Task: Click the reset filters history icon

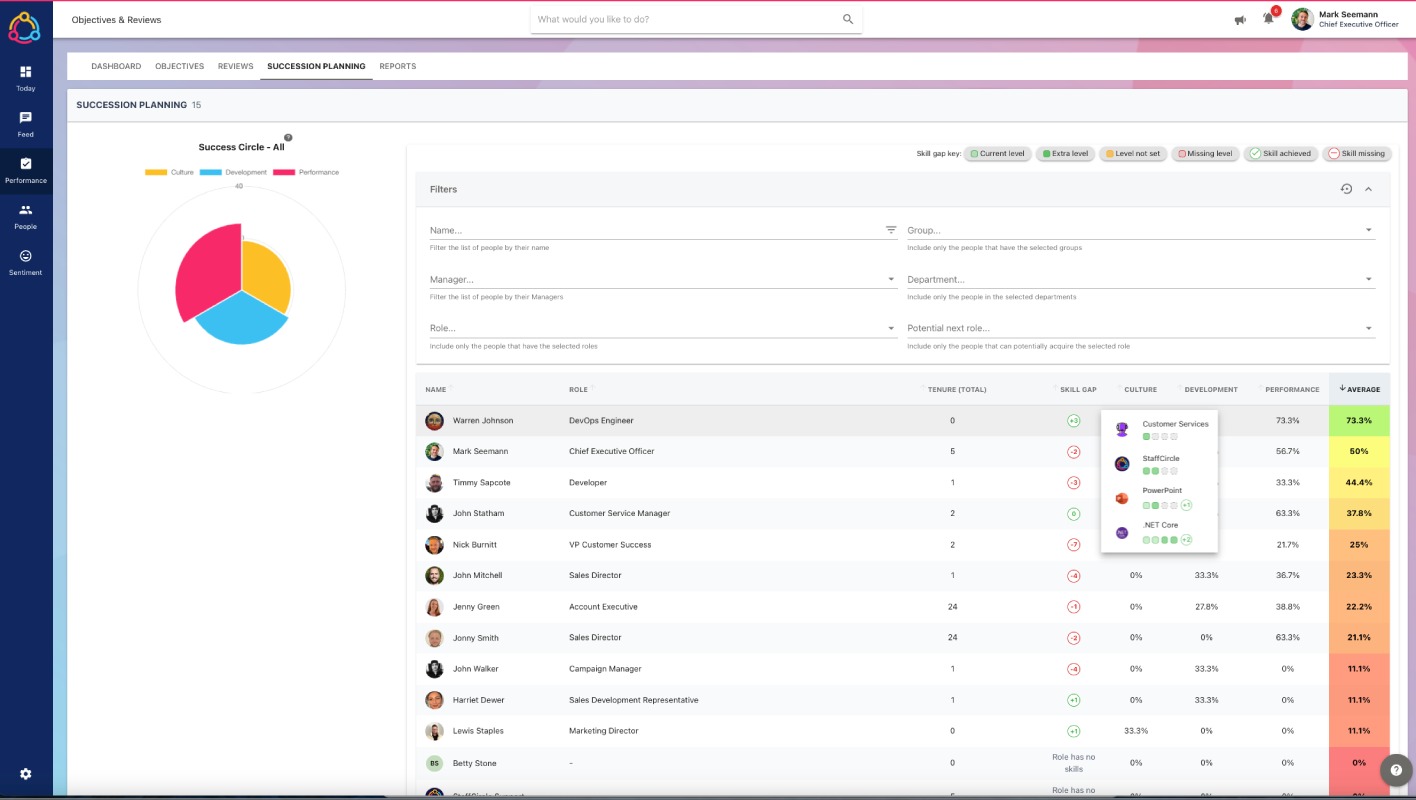Action: (1346, 189)
